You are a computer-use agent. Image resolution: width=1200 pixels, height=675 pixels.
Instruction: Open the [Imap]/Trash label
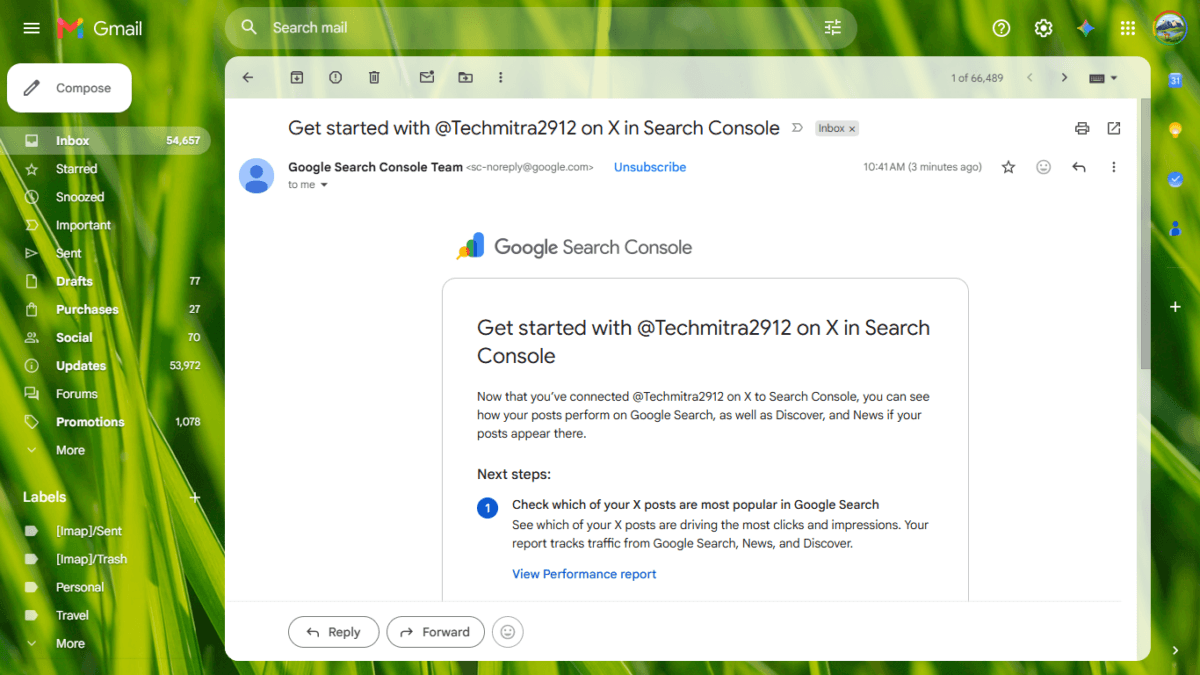[x=105, y=559]
